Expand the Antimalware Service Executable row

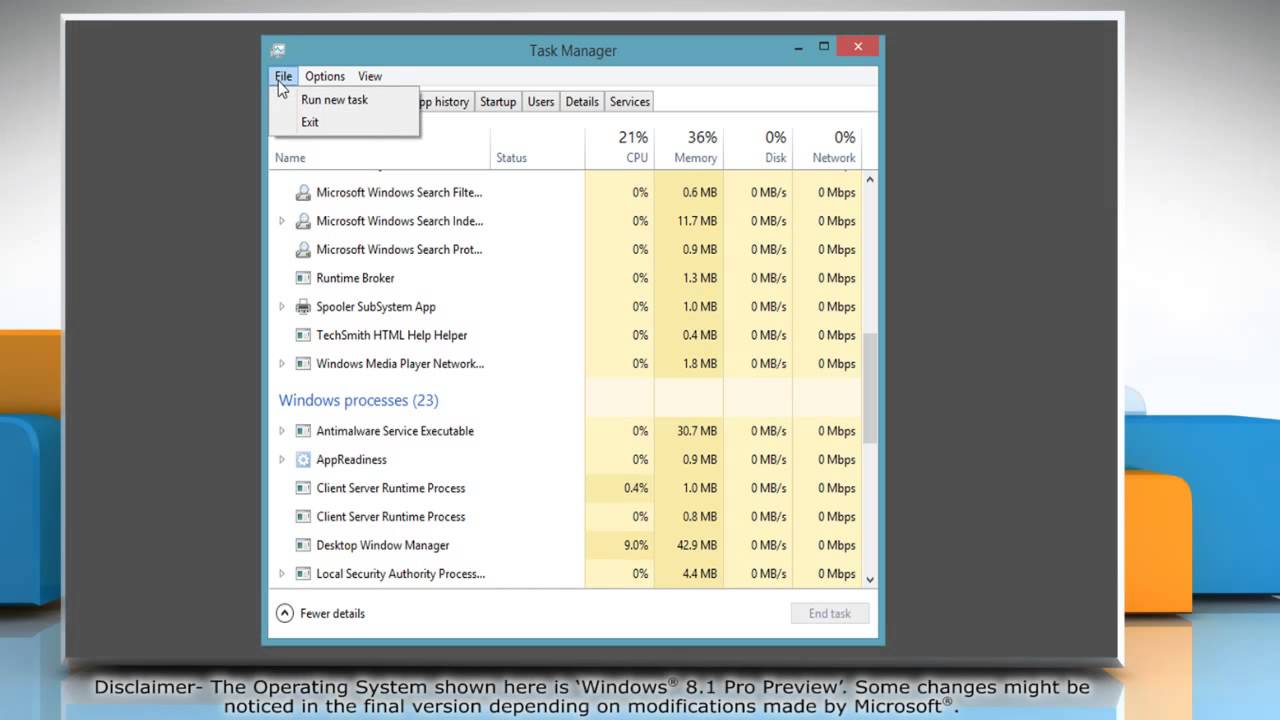(281, 431)
